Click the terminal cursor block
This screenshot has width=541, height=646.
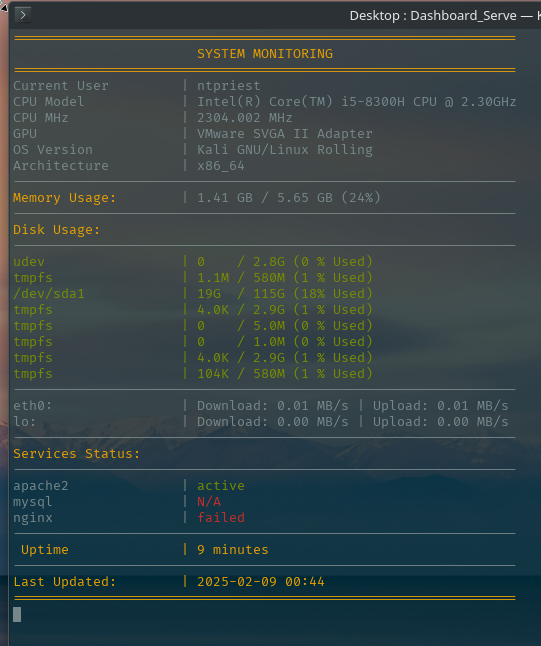coord(17,614)
